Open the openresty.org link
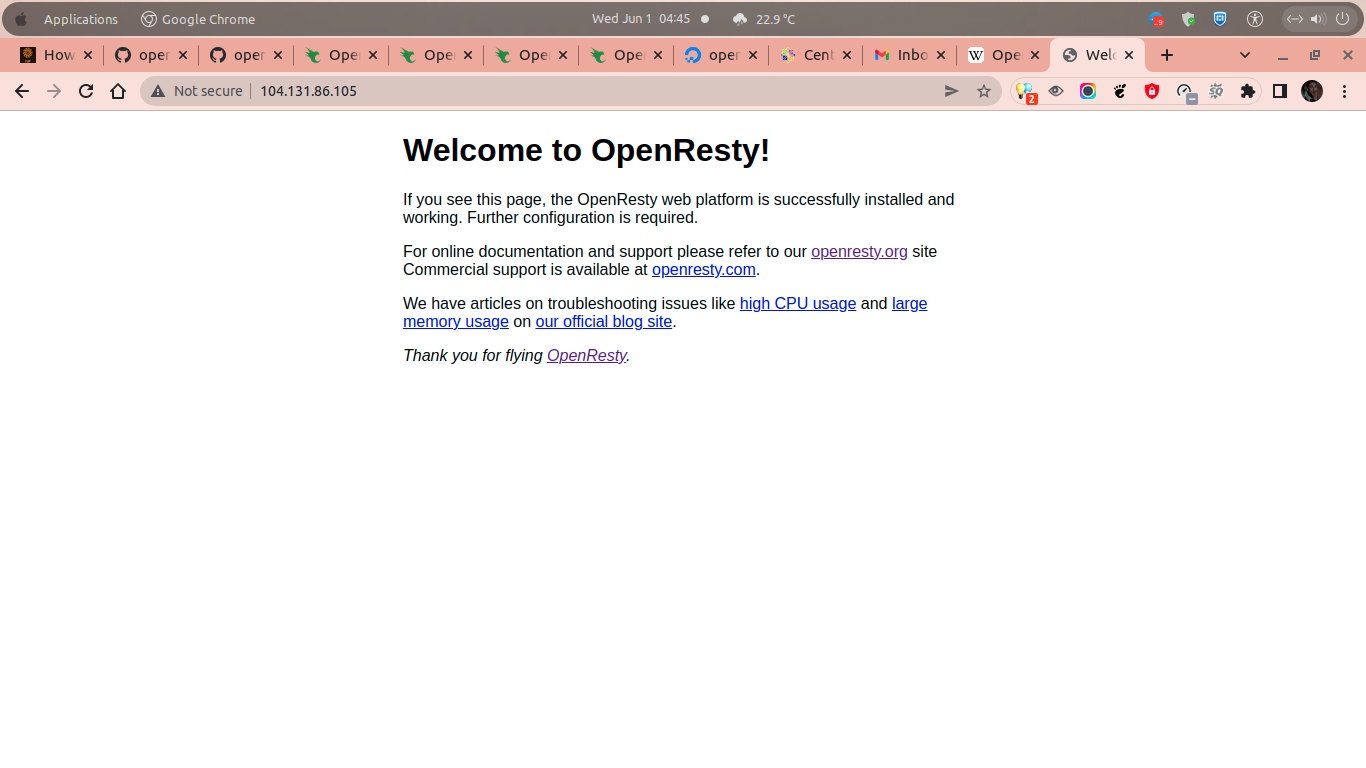This screenshot has width=1366, height=768. [859, 252]
